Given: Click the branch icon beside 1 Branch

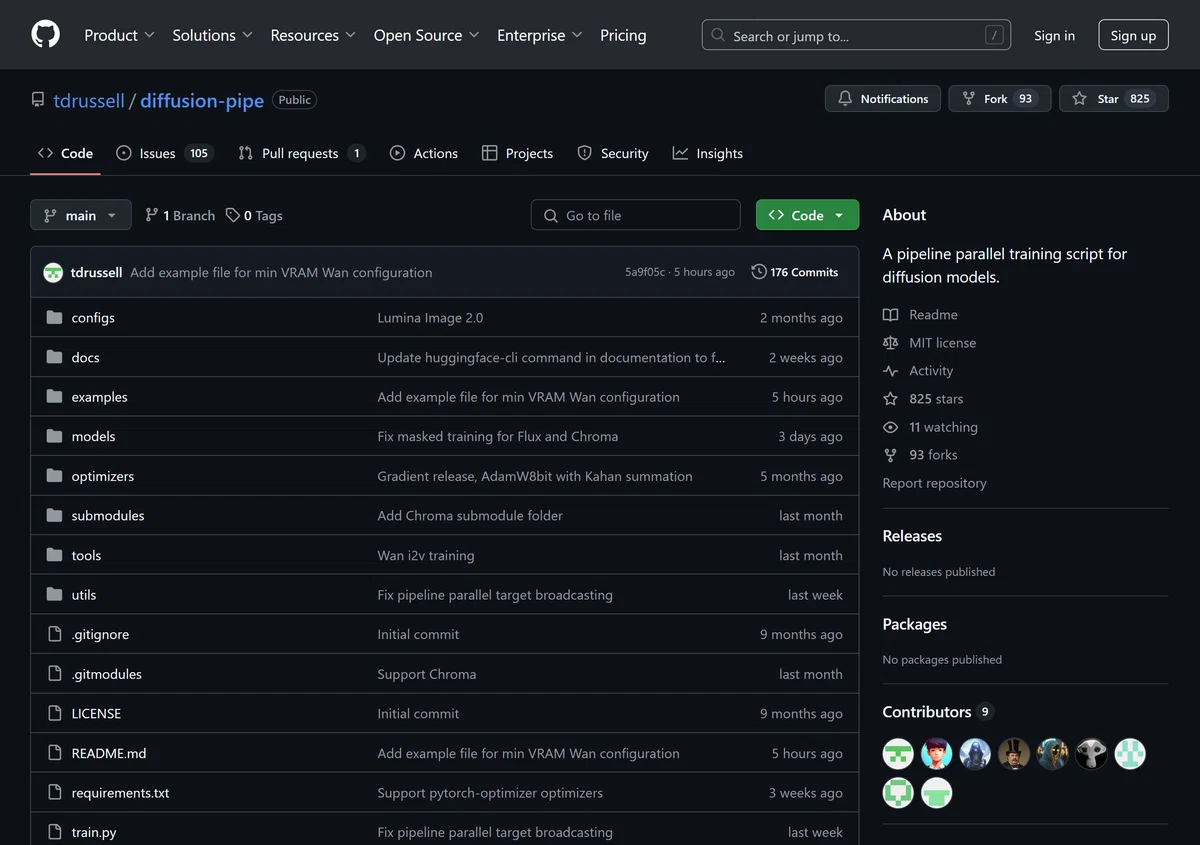Looking at the screenshot, I should click(152, 215).
